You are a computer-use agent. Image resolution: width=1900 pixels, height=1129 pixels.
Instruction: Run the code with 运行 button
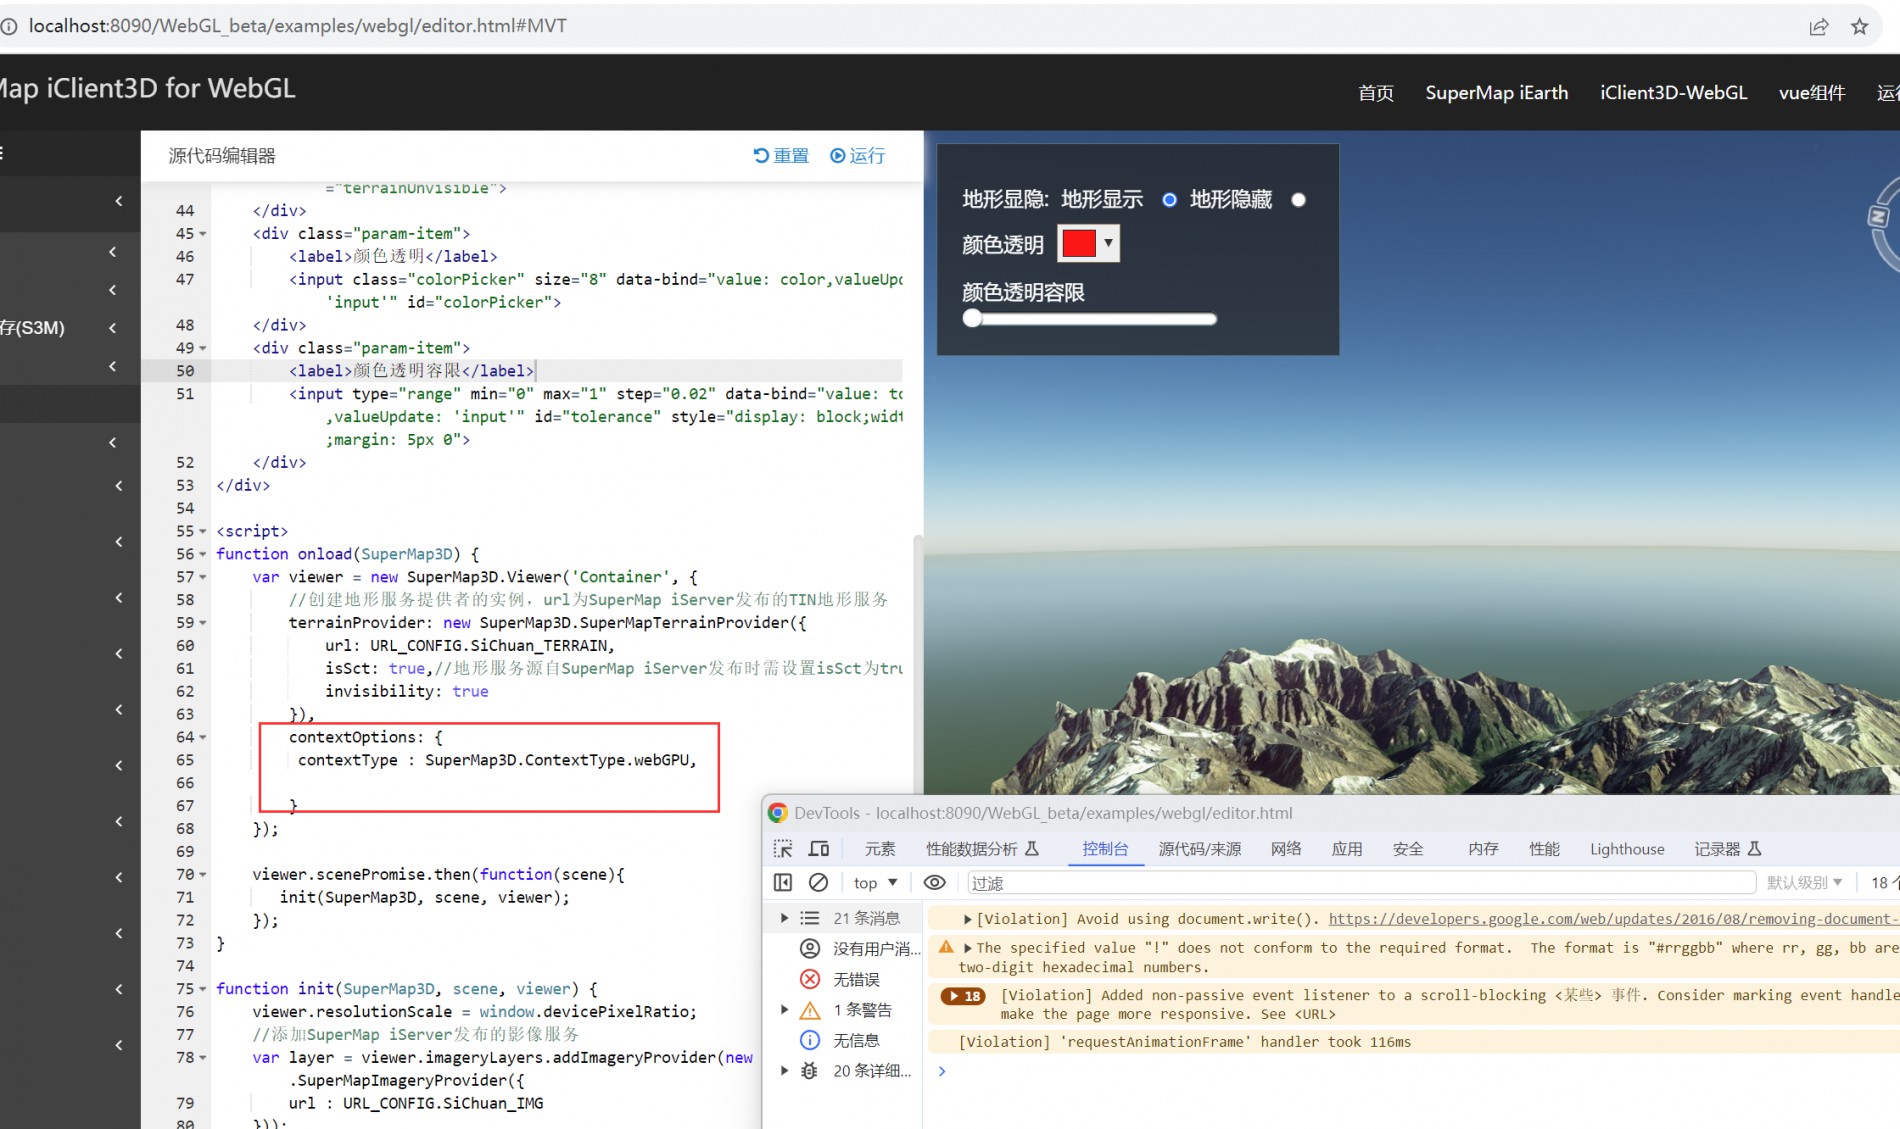(858, 155)
